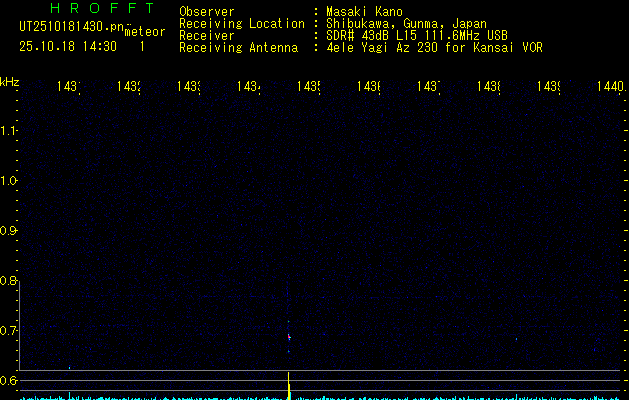Click the red meteor echo spot
The image size is (629, 400).
click(x=289, y=337)
